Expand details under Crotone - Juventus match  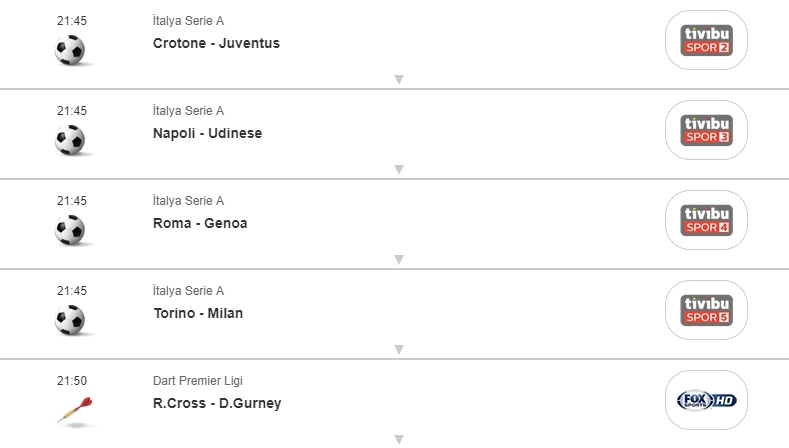398,80
